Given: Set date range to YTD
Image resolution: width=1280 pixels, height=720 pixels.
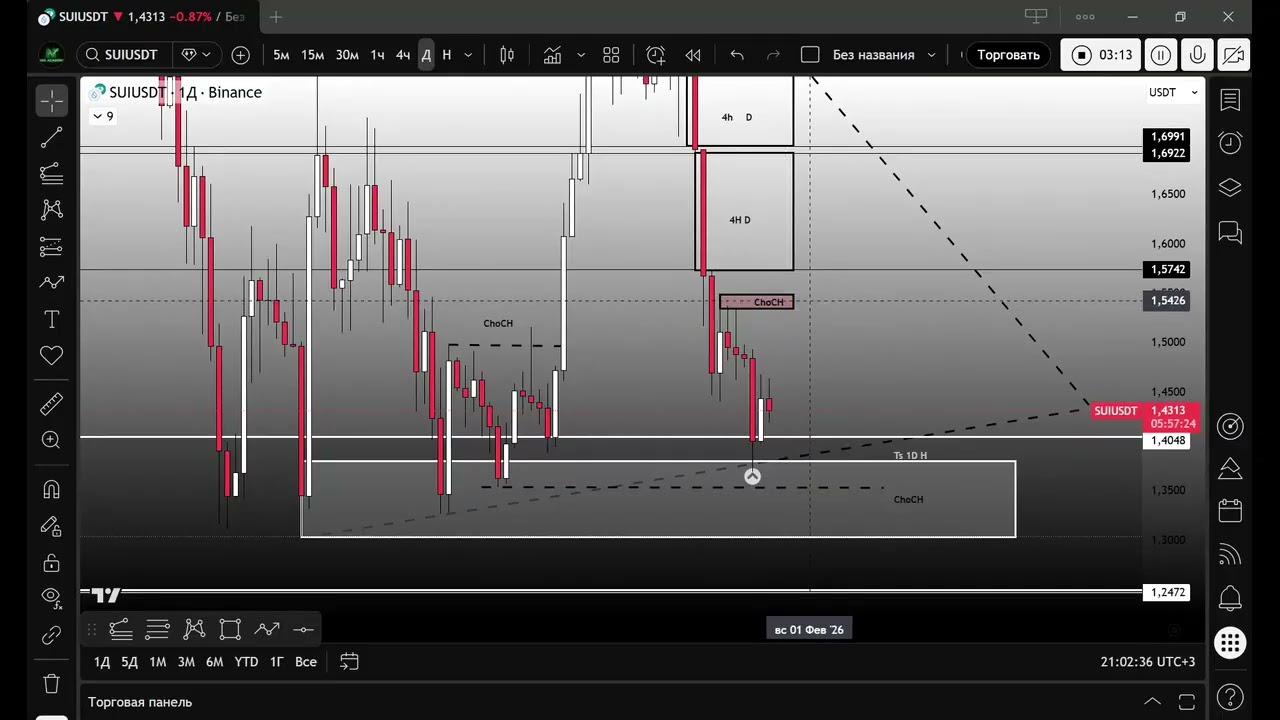Looking at the screenshot, I should click(x=246, y=661).
